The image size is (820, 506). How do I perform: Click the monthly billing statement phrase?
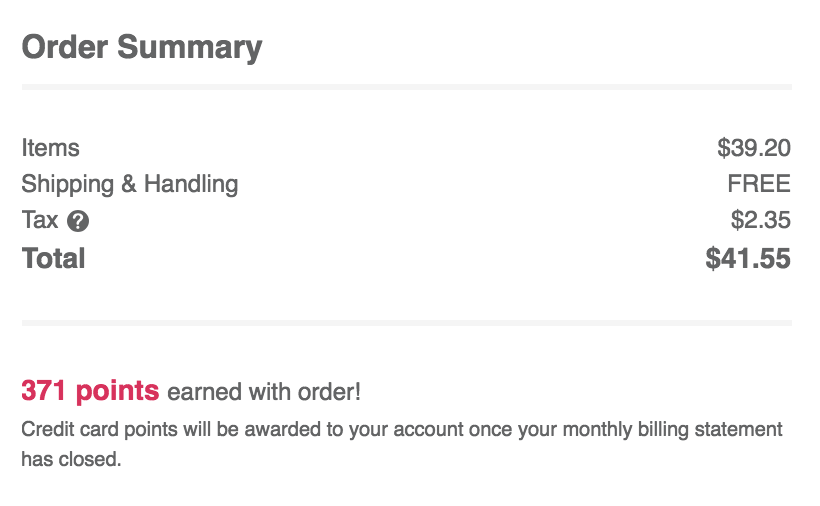pyautogui.click(x=673, y=430)
